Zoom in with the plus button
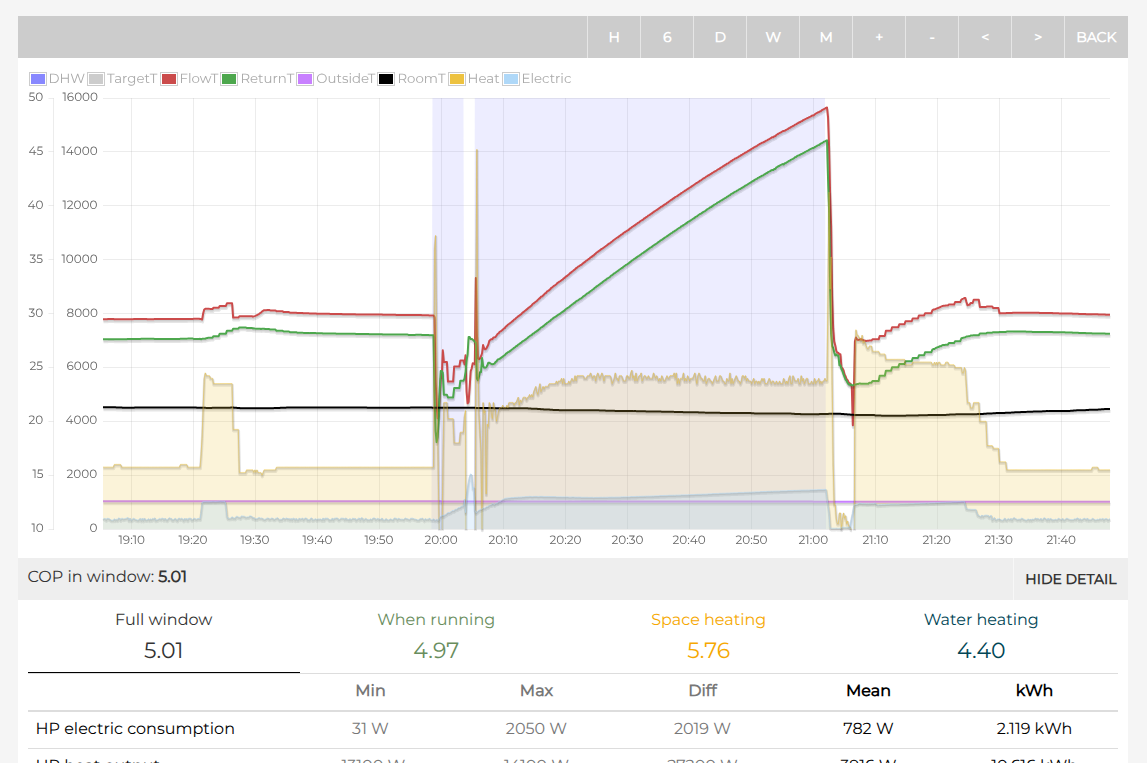This screenshot has height=763, width=1147. point(879,37)
